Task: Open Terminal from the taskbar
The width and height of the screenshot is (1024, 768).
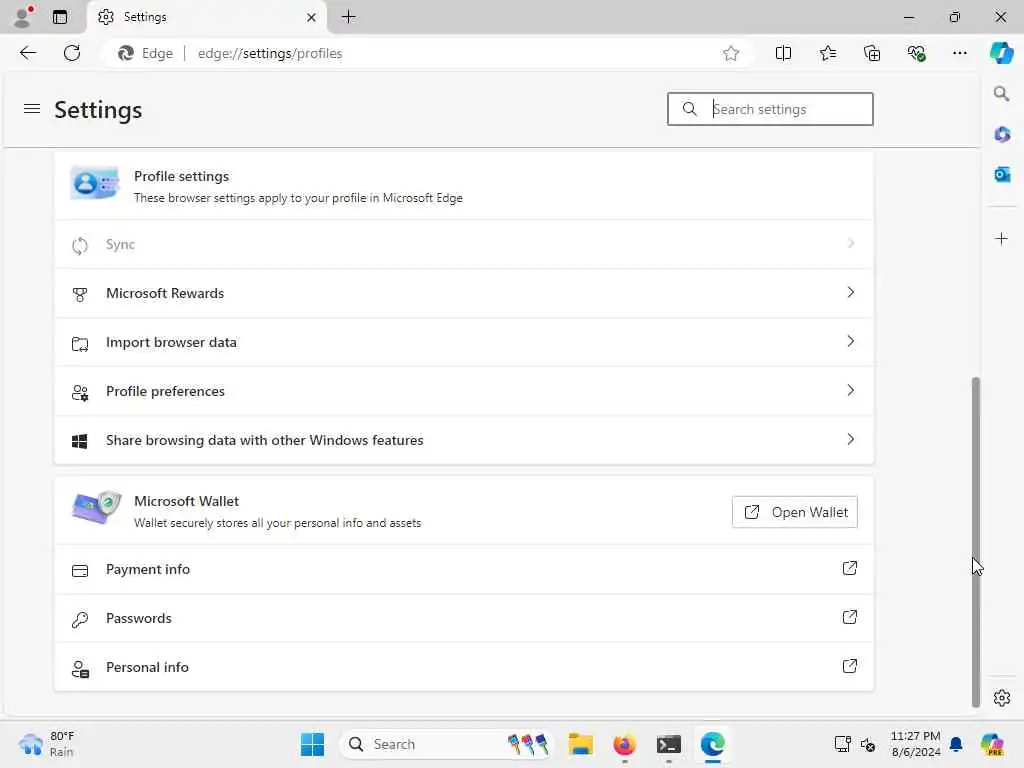Action: point(669,744)
